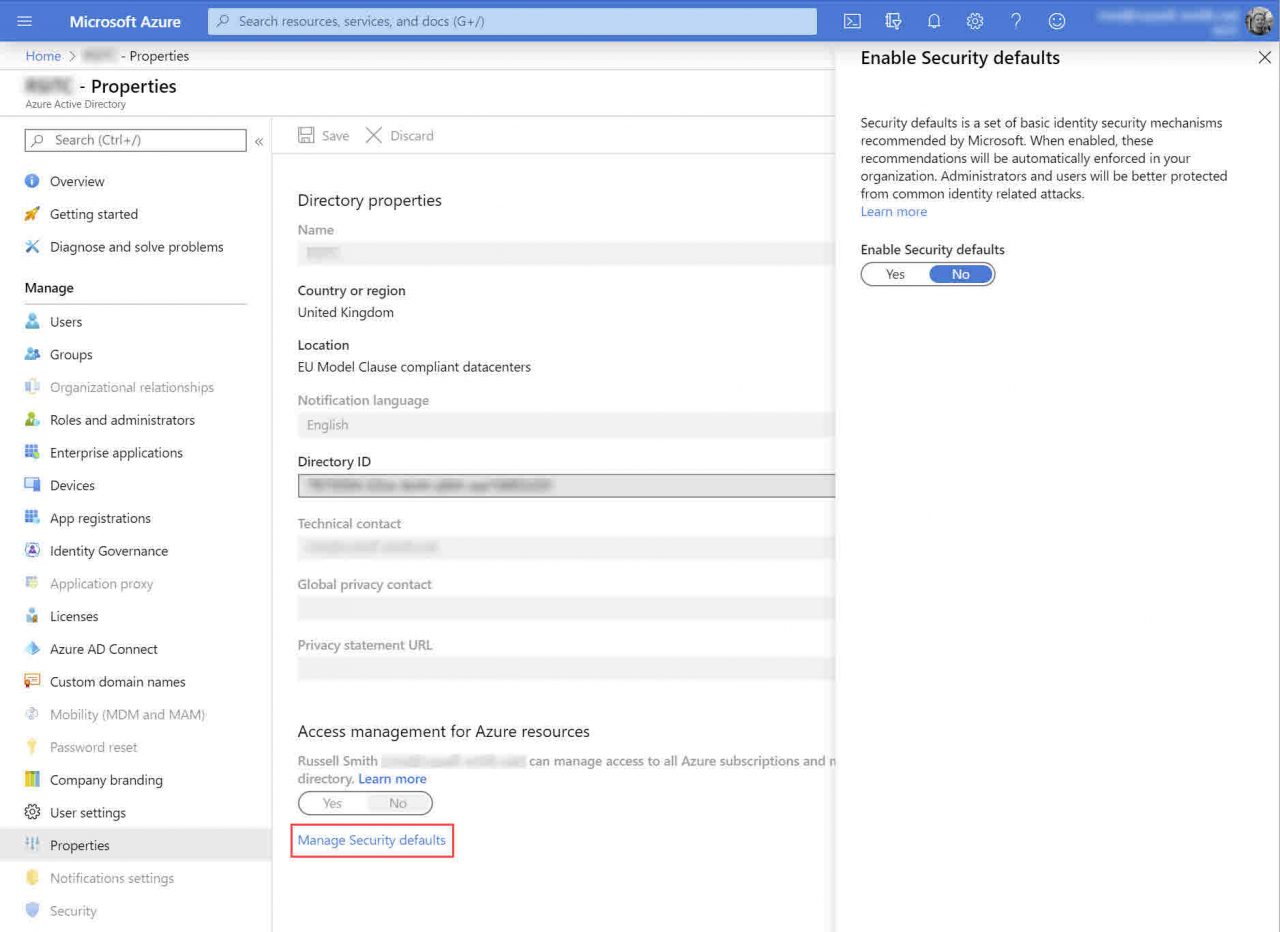Viewport: 1280px width, 932px height.
Task: Set Enable Security defaults to No
Action: (961, 274)
